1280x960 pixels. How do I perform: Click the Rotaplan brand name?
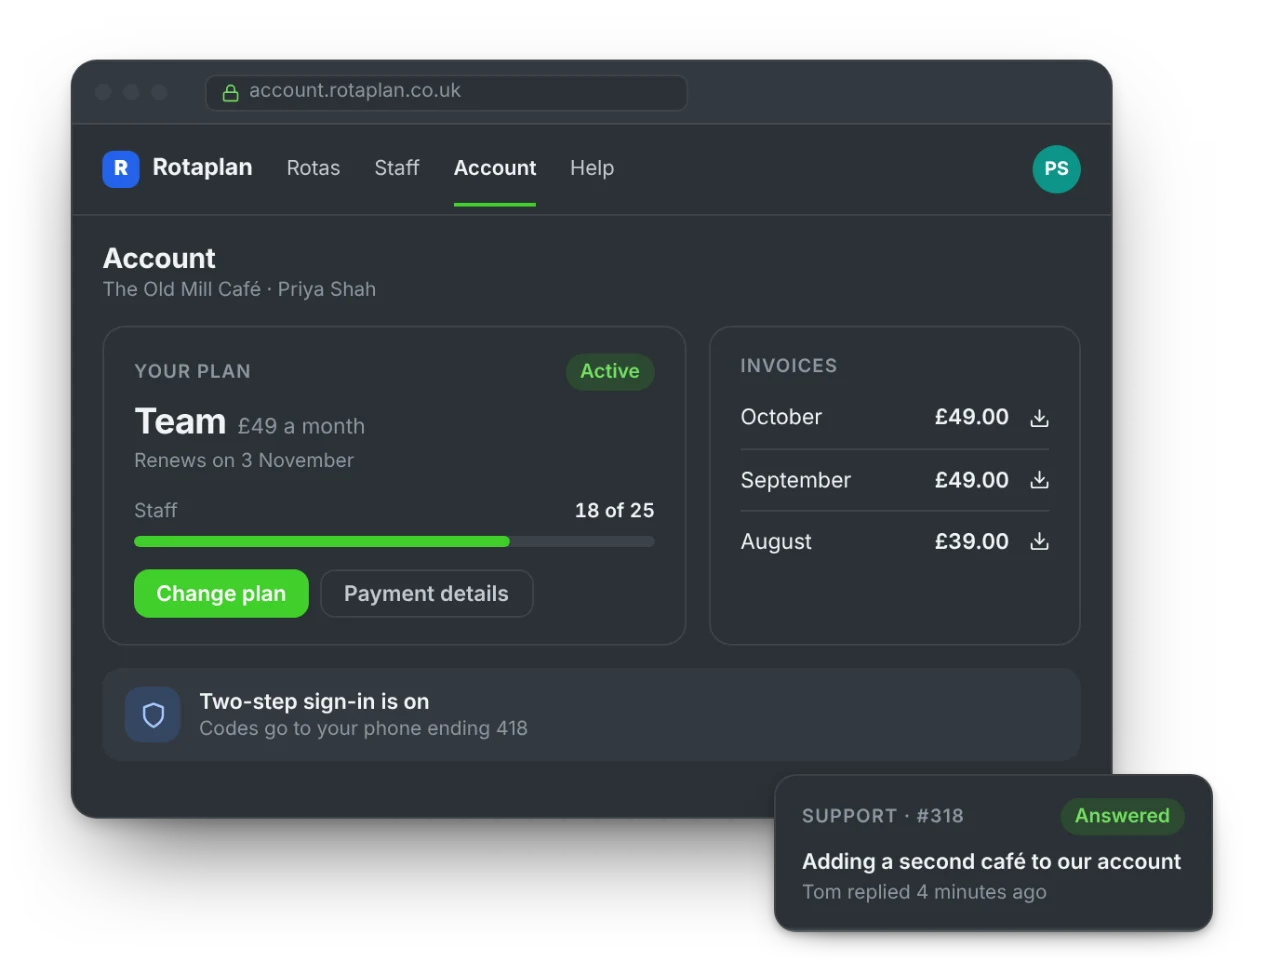coord(202,167)
